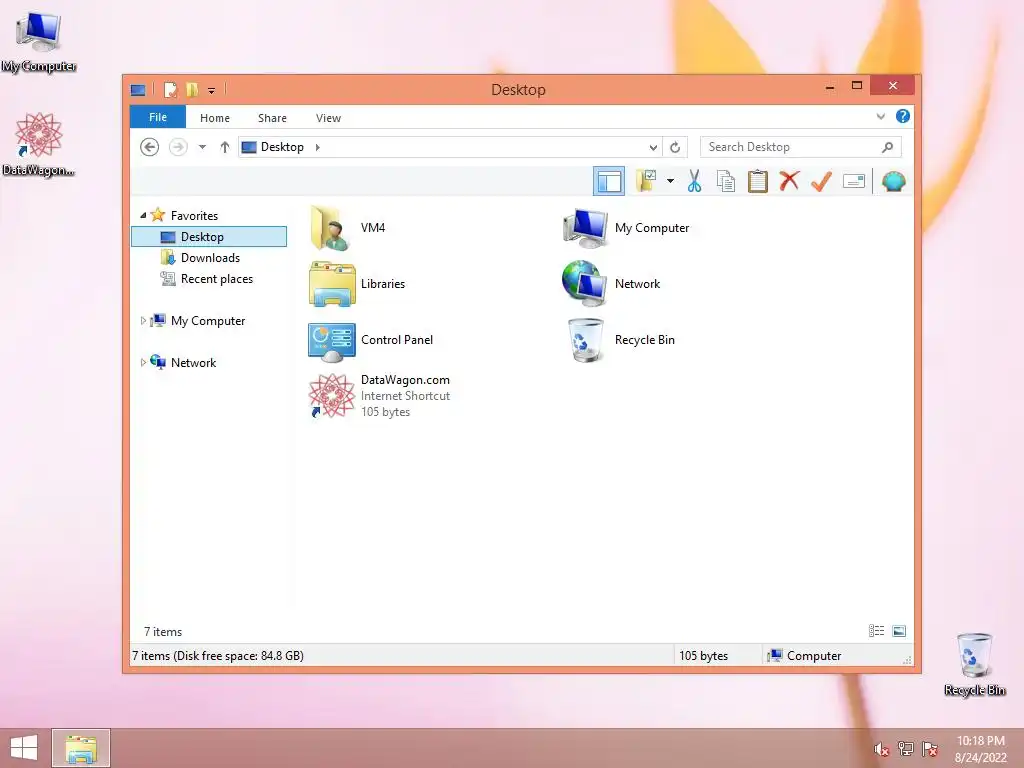Expand My Computer in navigation pane

point(143,321)
